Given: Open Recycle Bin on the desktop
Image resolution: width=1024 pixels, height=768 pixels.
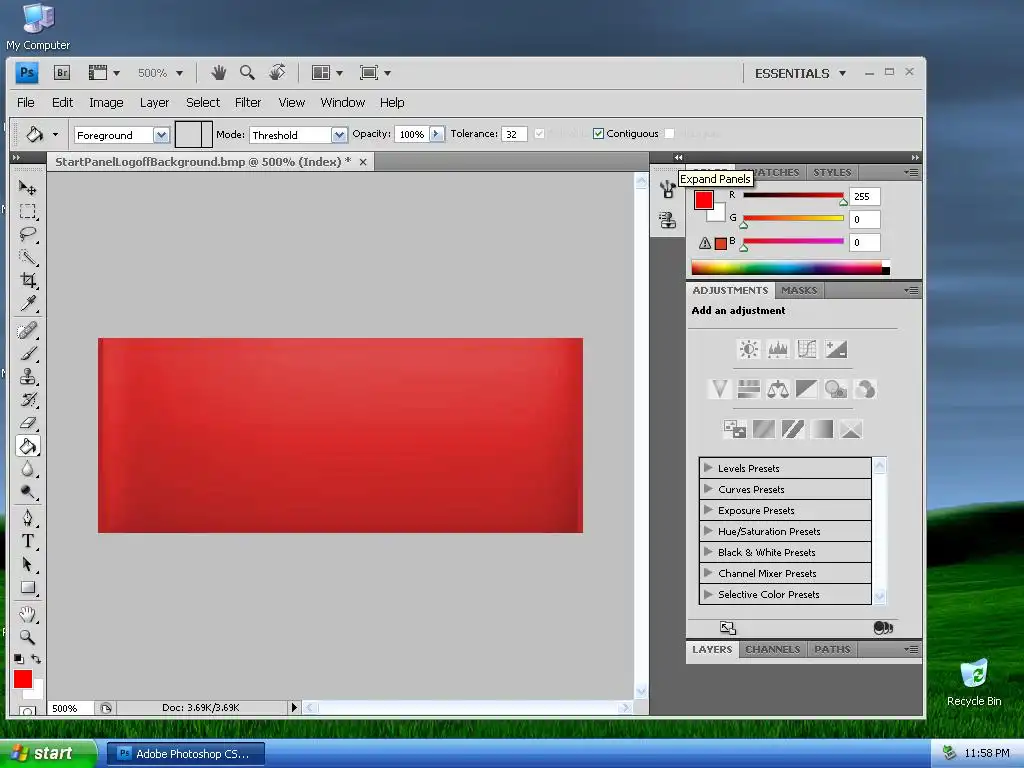Looking at the screenshot, I should coord(974,682).
